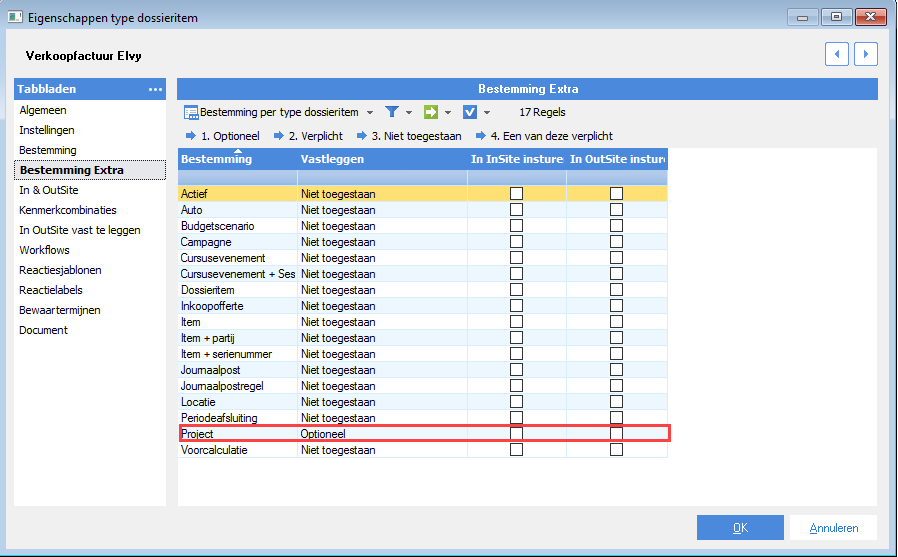Set value to 3. Niet toegestaan

point(409,136)
